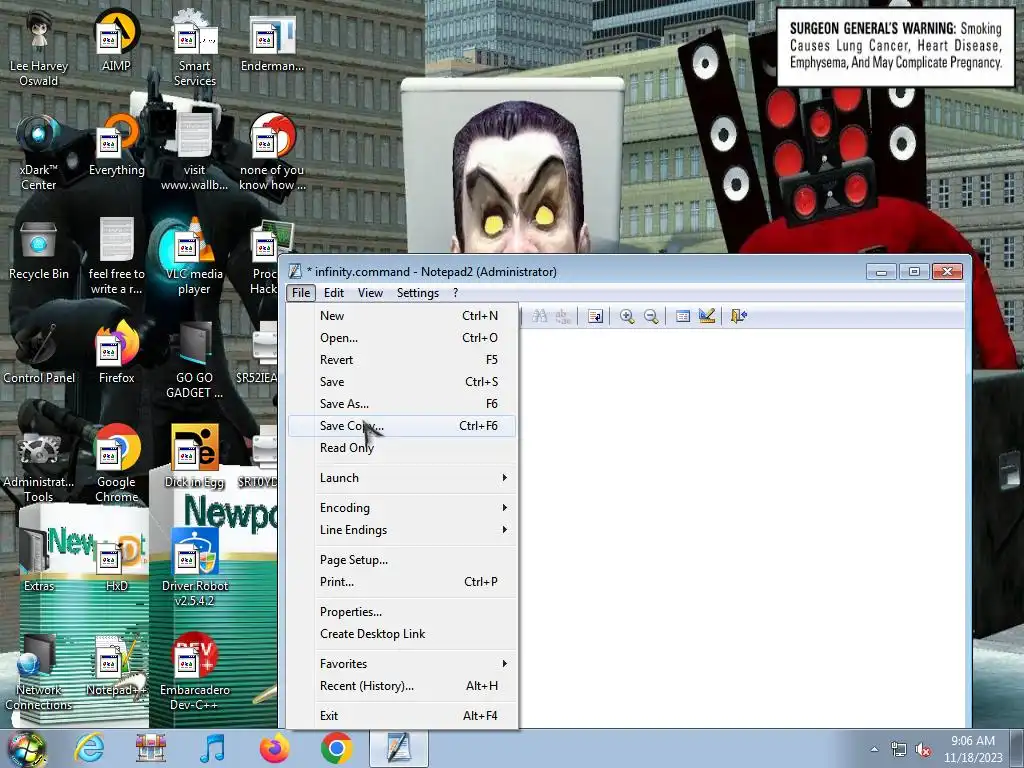This screenshot has width=1024, height=768.
Task: Click the Zoom In magnifier icon
Action: pyautogui.click(x=627, y=316)
